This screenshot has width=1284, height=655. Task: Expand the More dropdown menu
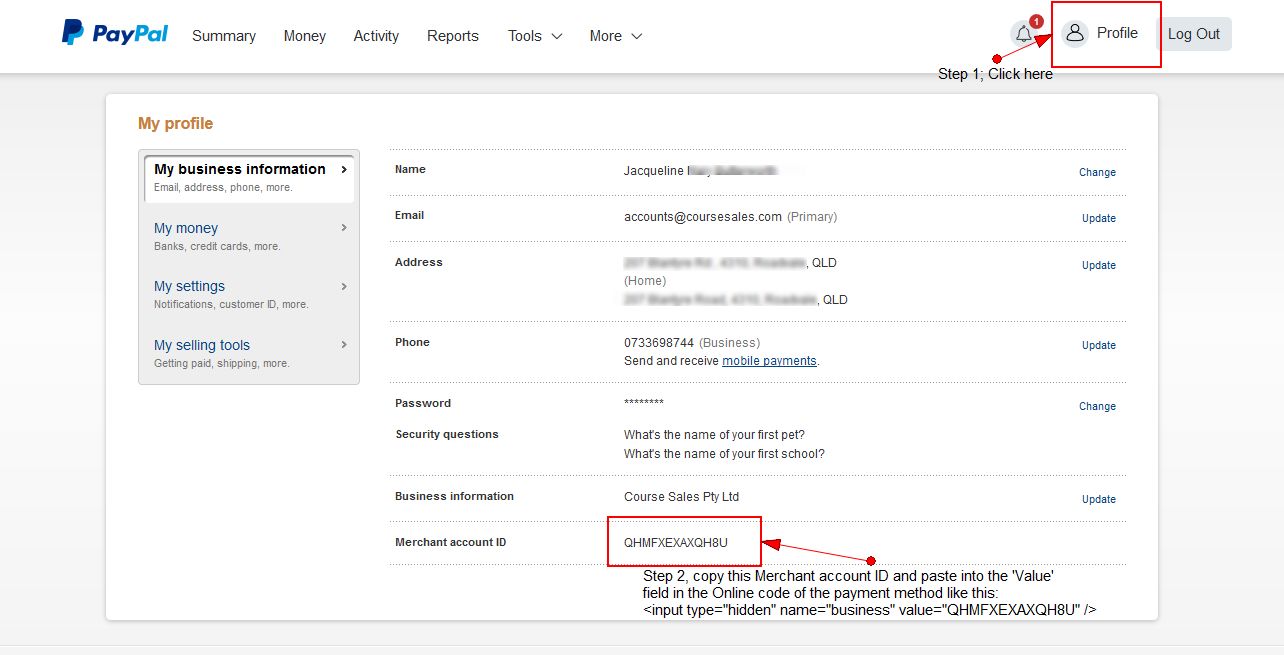615,36
